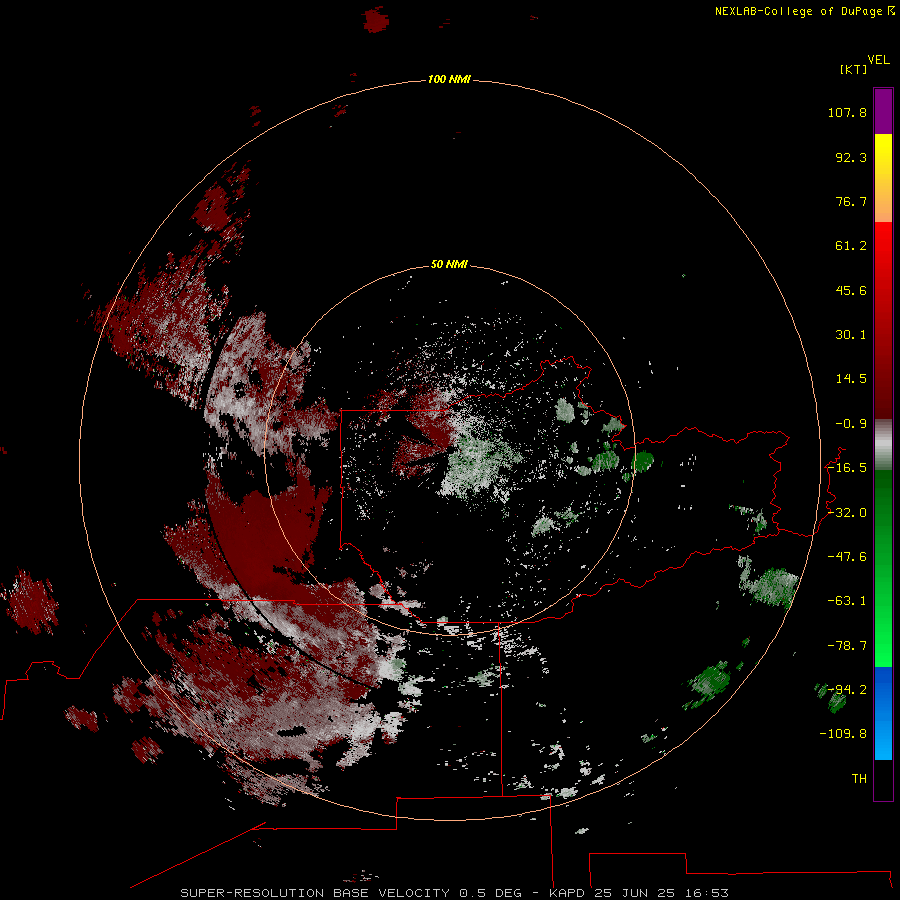
Task: Click the -78.7 velocity scale value
Action: coord(847,646)
